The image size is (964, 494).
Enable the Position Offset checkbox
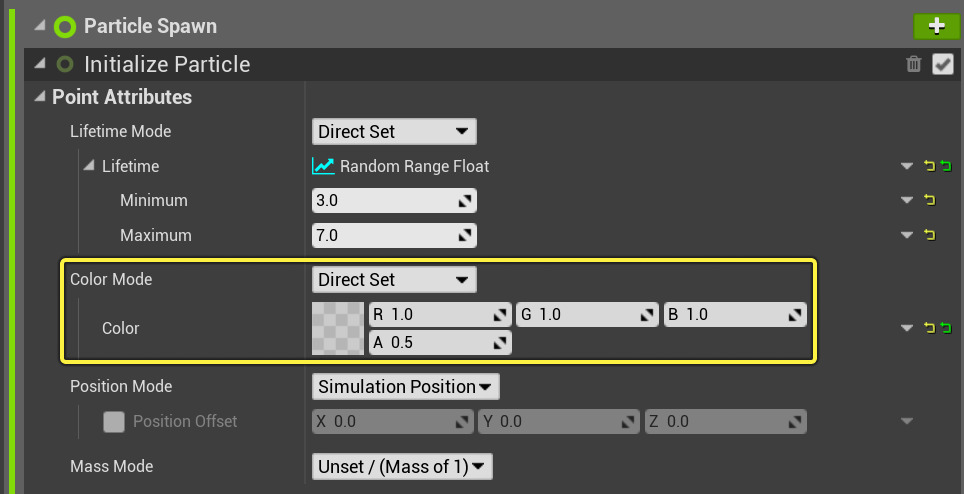pyautogui.click(x=114, y=422)
